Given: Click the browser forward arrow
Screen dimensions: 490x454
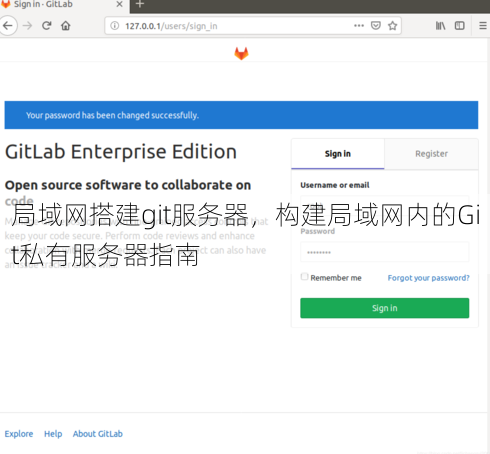Looking at the screenshot, I should click(x=28, y=26).
